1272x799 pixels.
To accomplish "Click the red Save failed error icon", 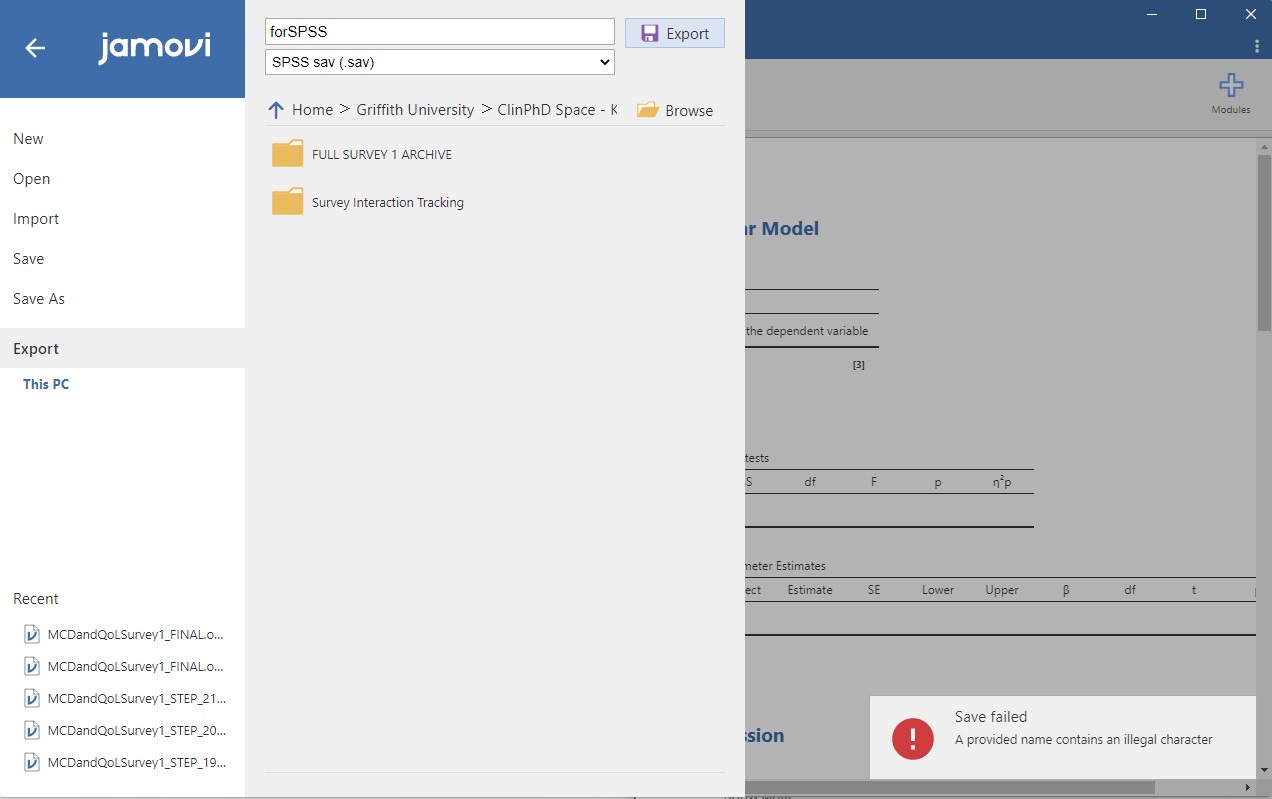I will (912, 738).
